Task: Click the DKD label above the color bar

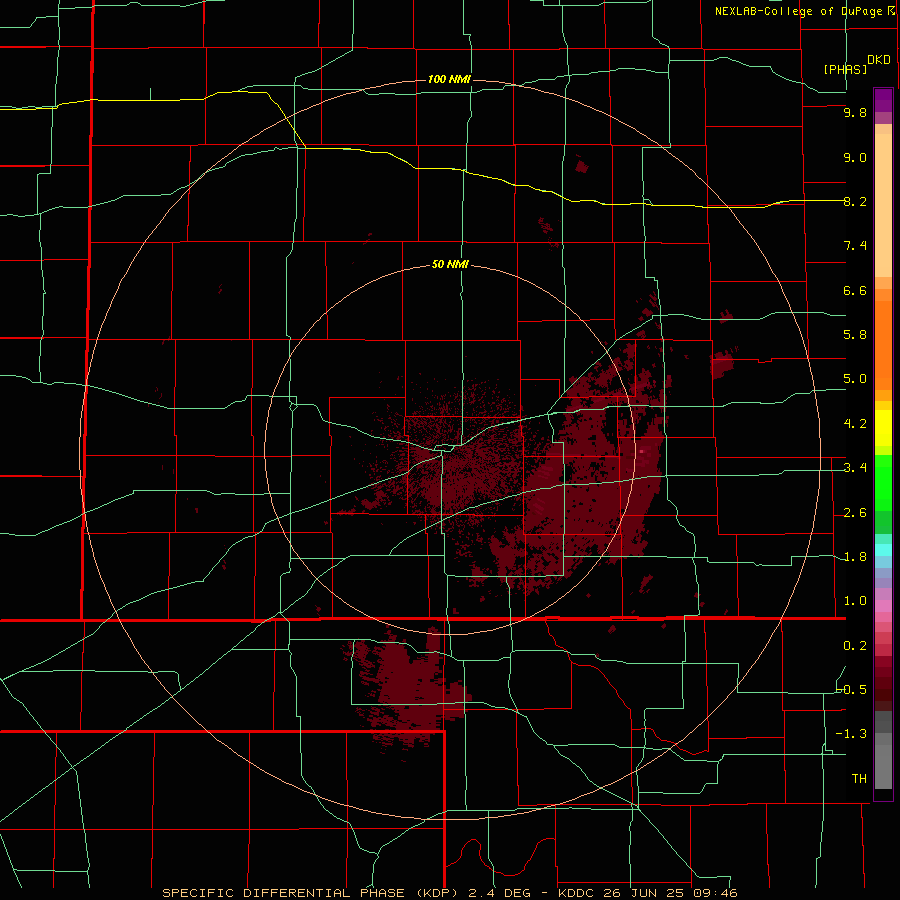Action: coord(879,60)
